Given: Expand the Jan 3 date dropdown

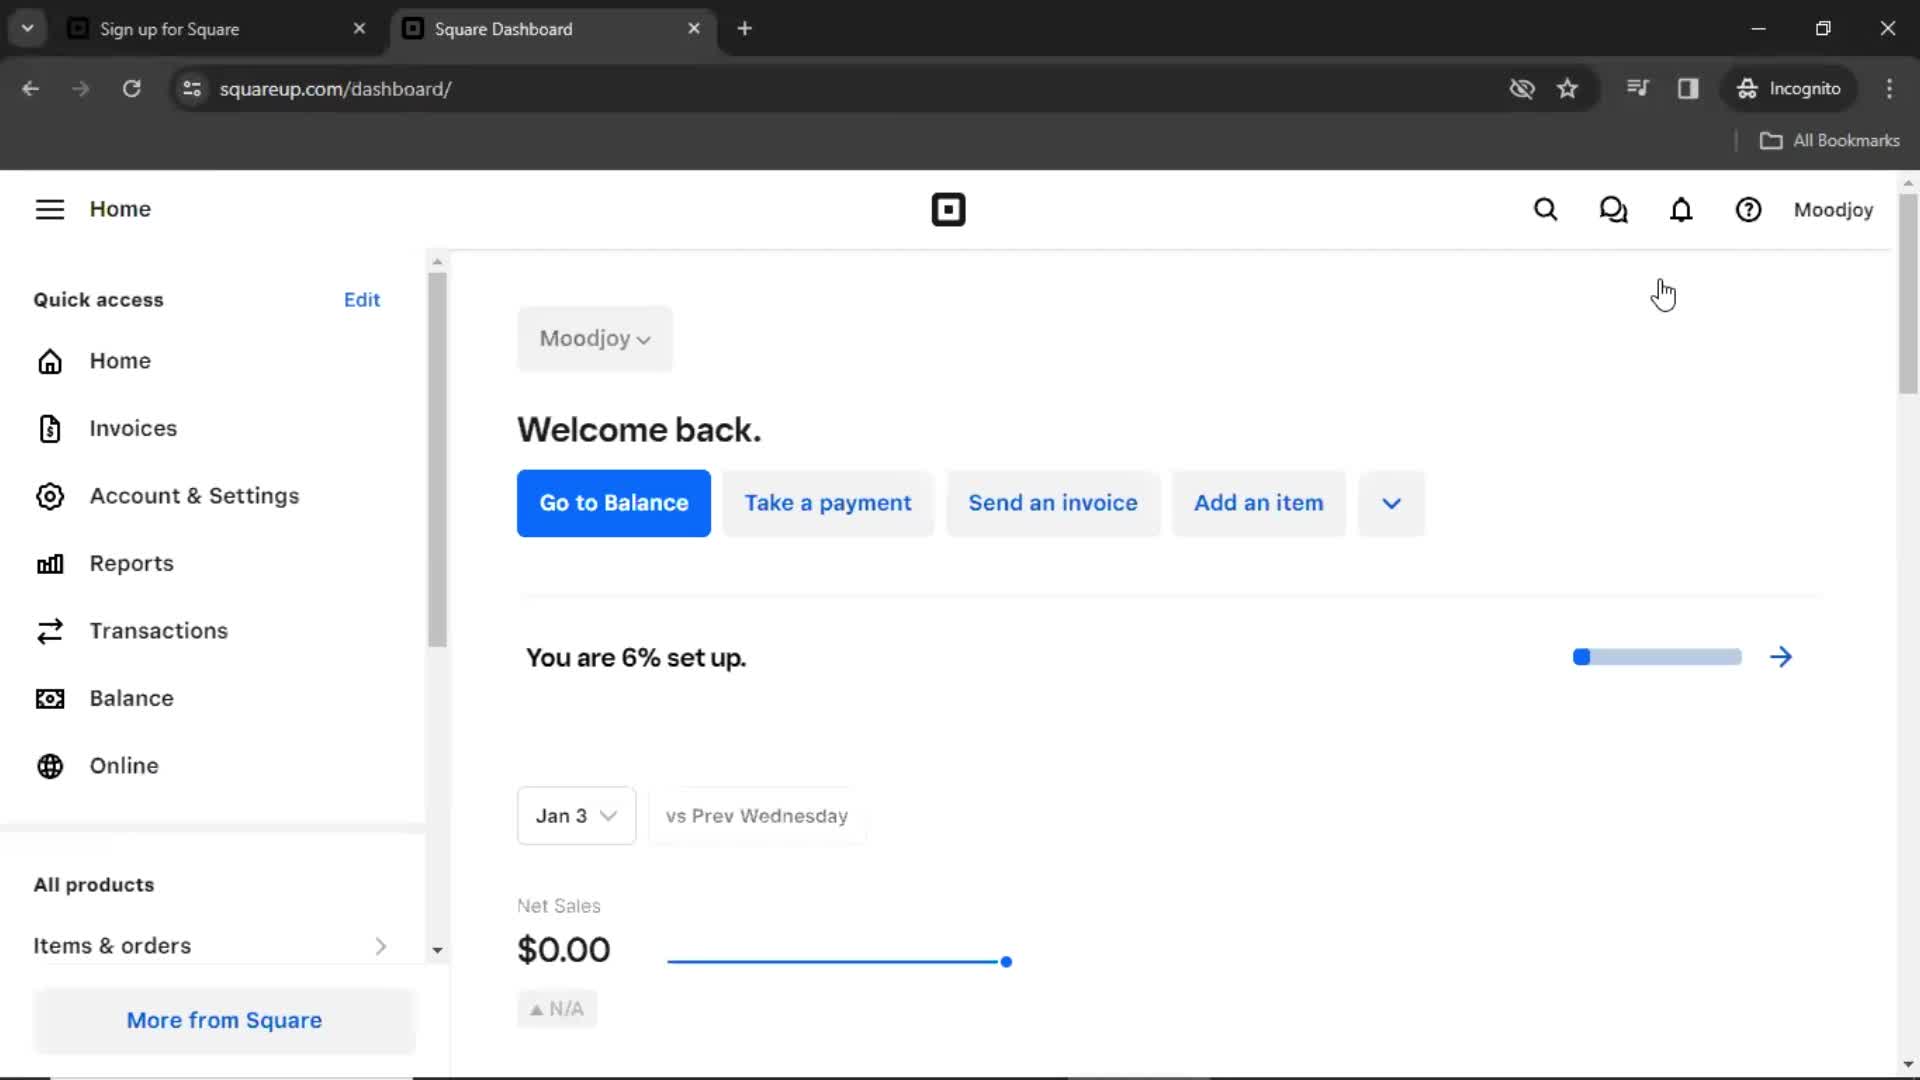Looking at the screenshot, I should point(576,815).
